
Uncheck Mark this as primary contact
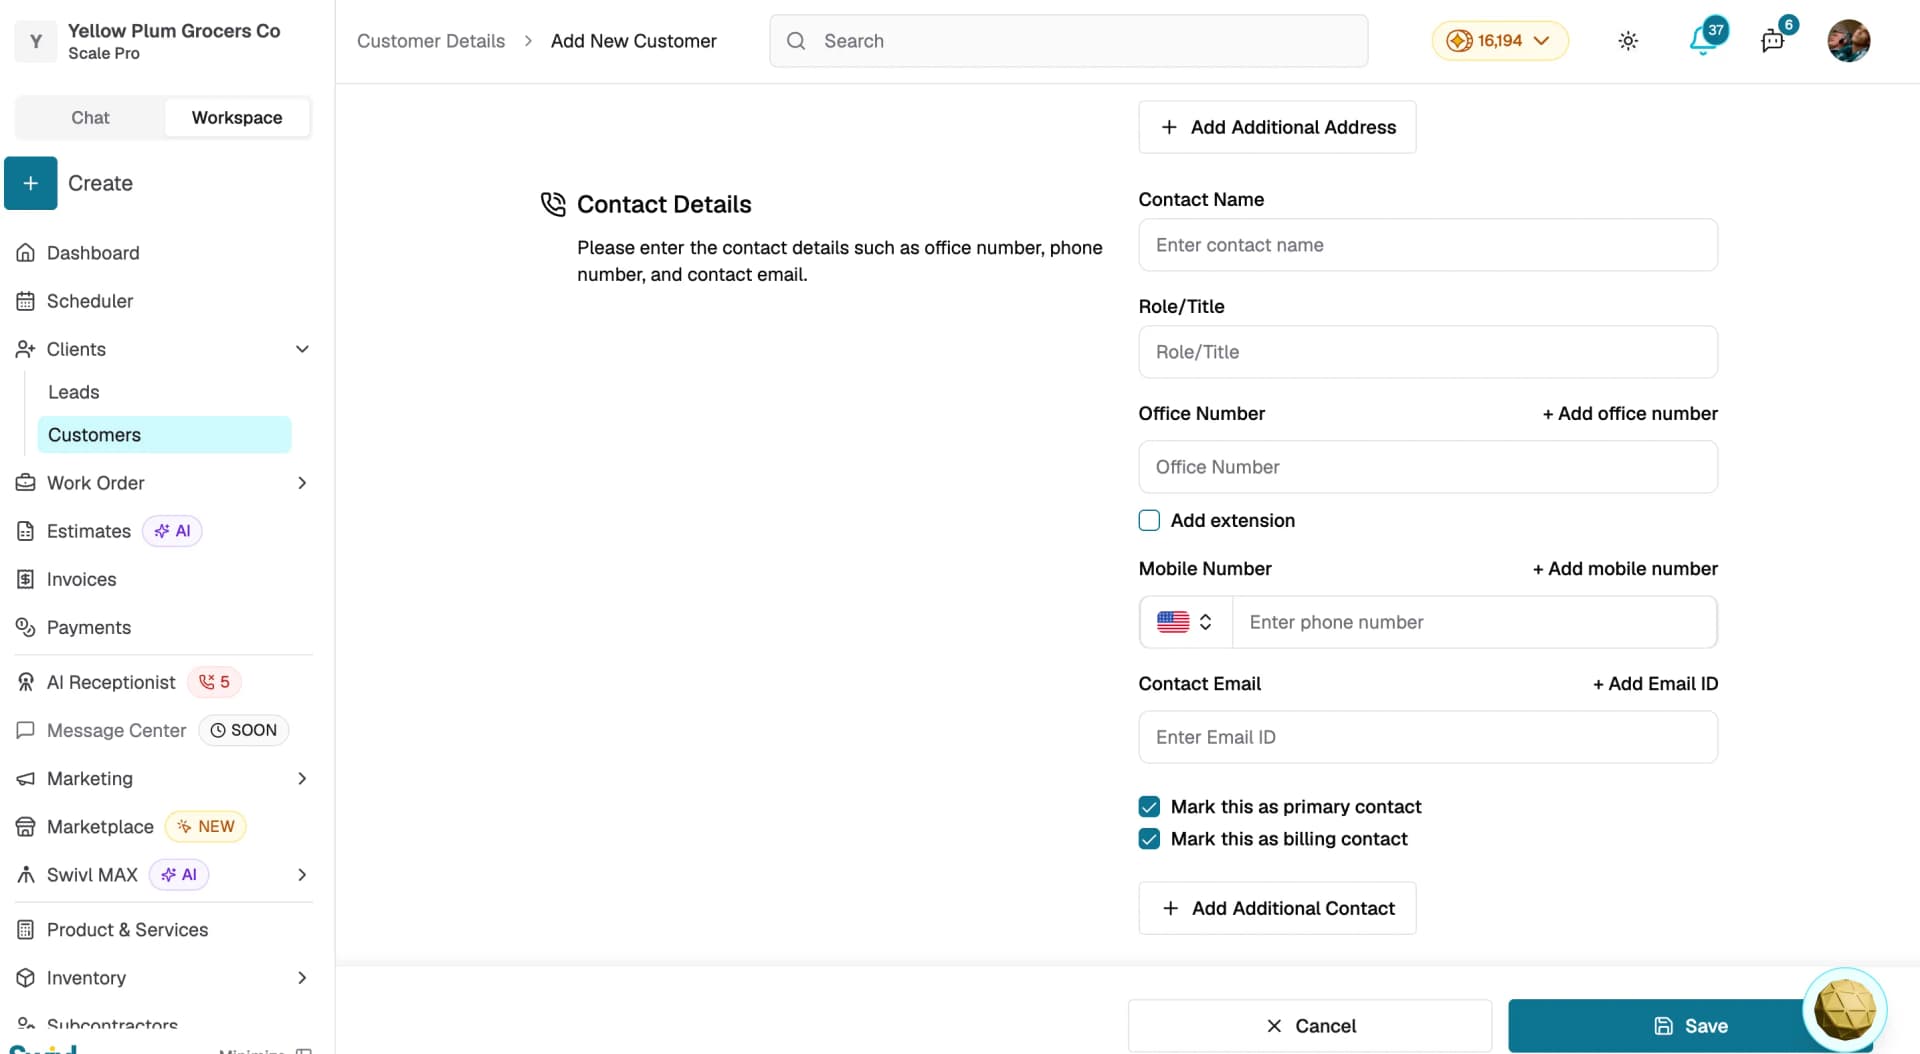[x=1149, y=807]
